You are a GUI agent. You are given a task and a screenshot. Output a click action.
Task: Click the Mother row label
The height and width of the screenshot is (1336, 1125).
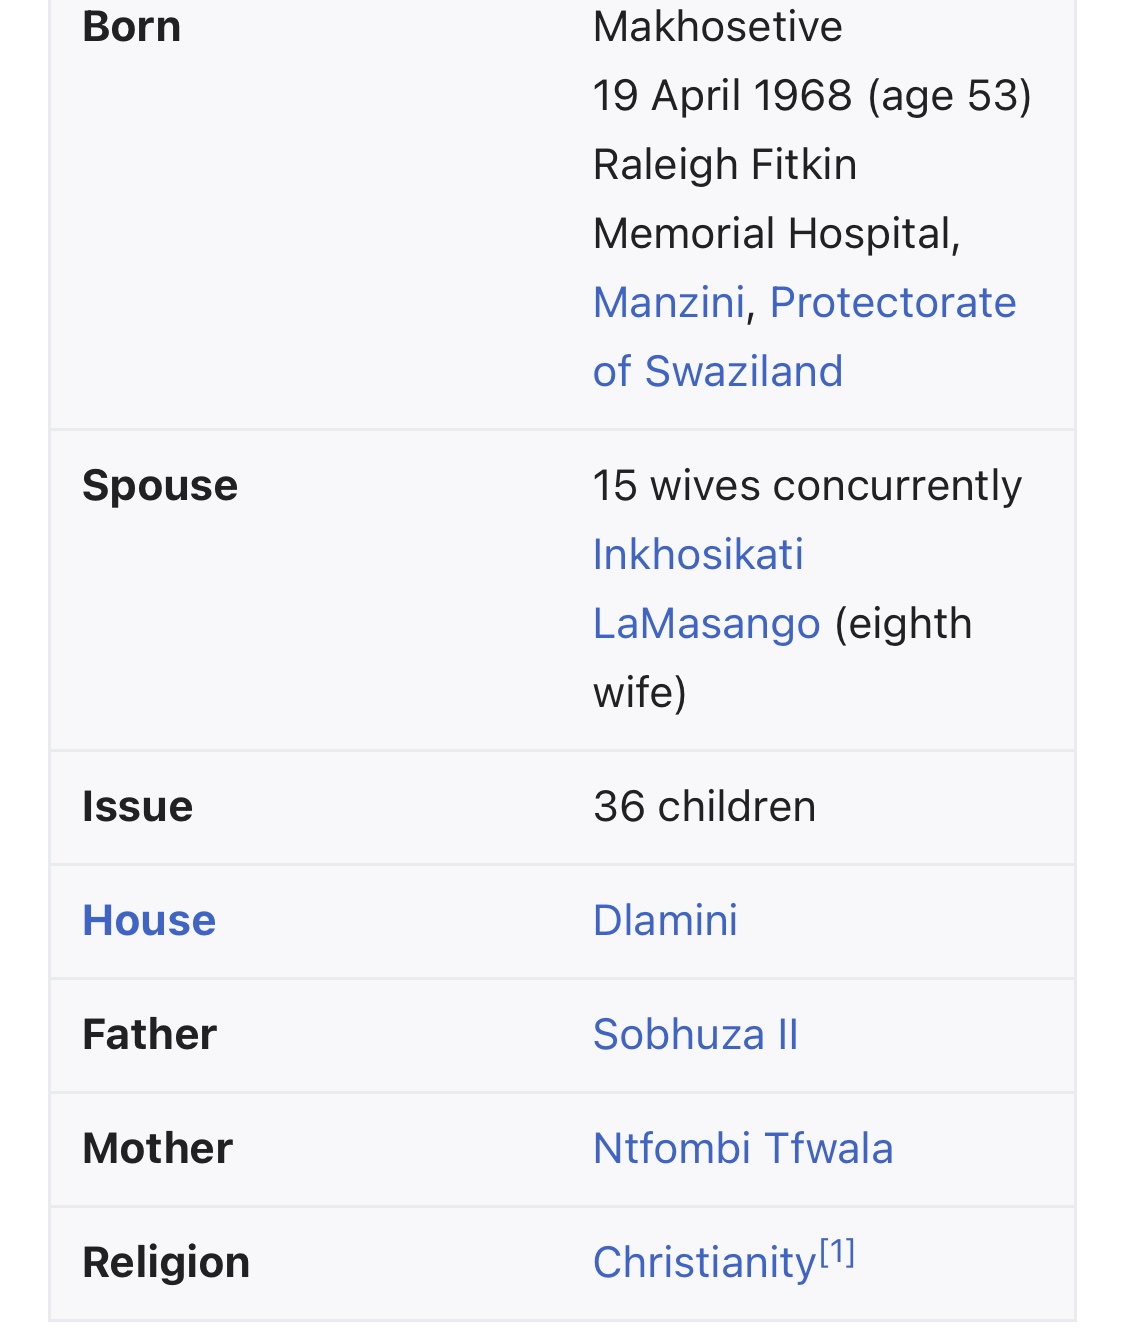pos(157,1148)
